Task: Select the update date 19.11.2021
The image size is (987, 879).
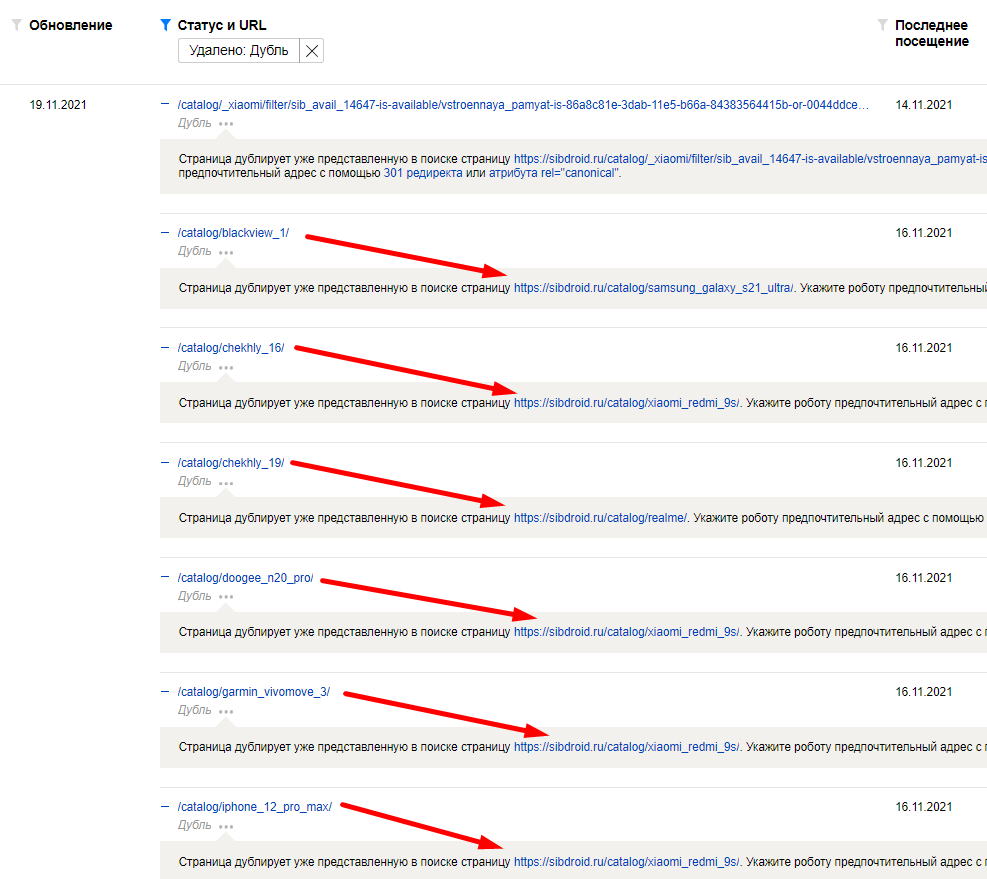Action: (x=58, y=105)
